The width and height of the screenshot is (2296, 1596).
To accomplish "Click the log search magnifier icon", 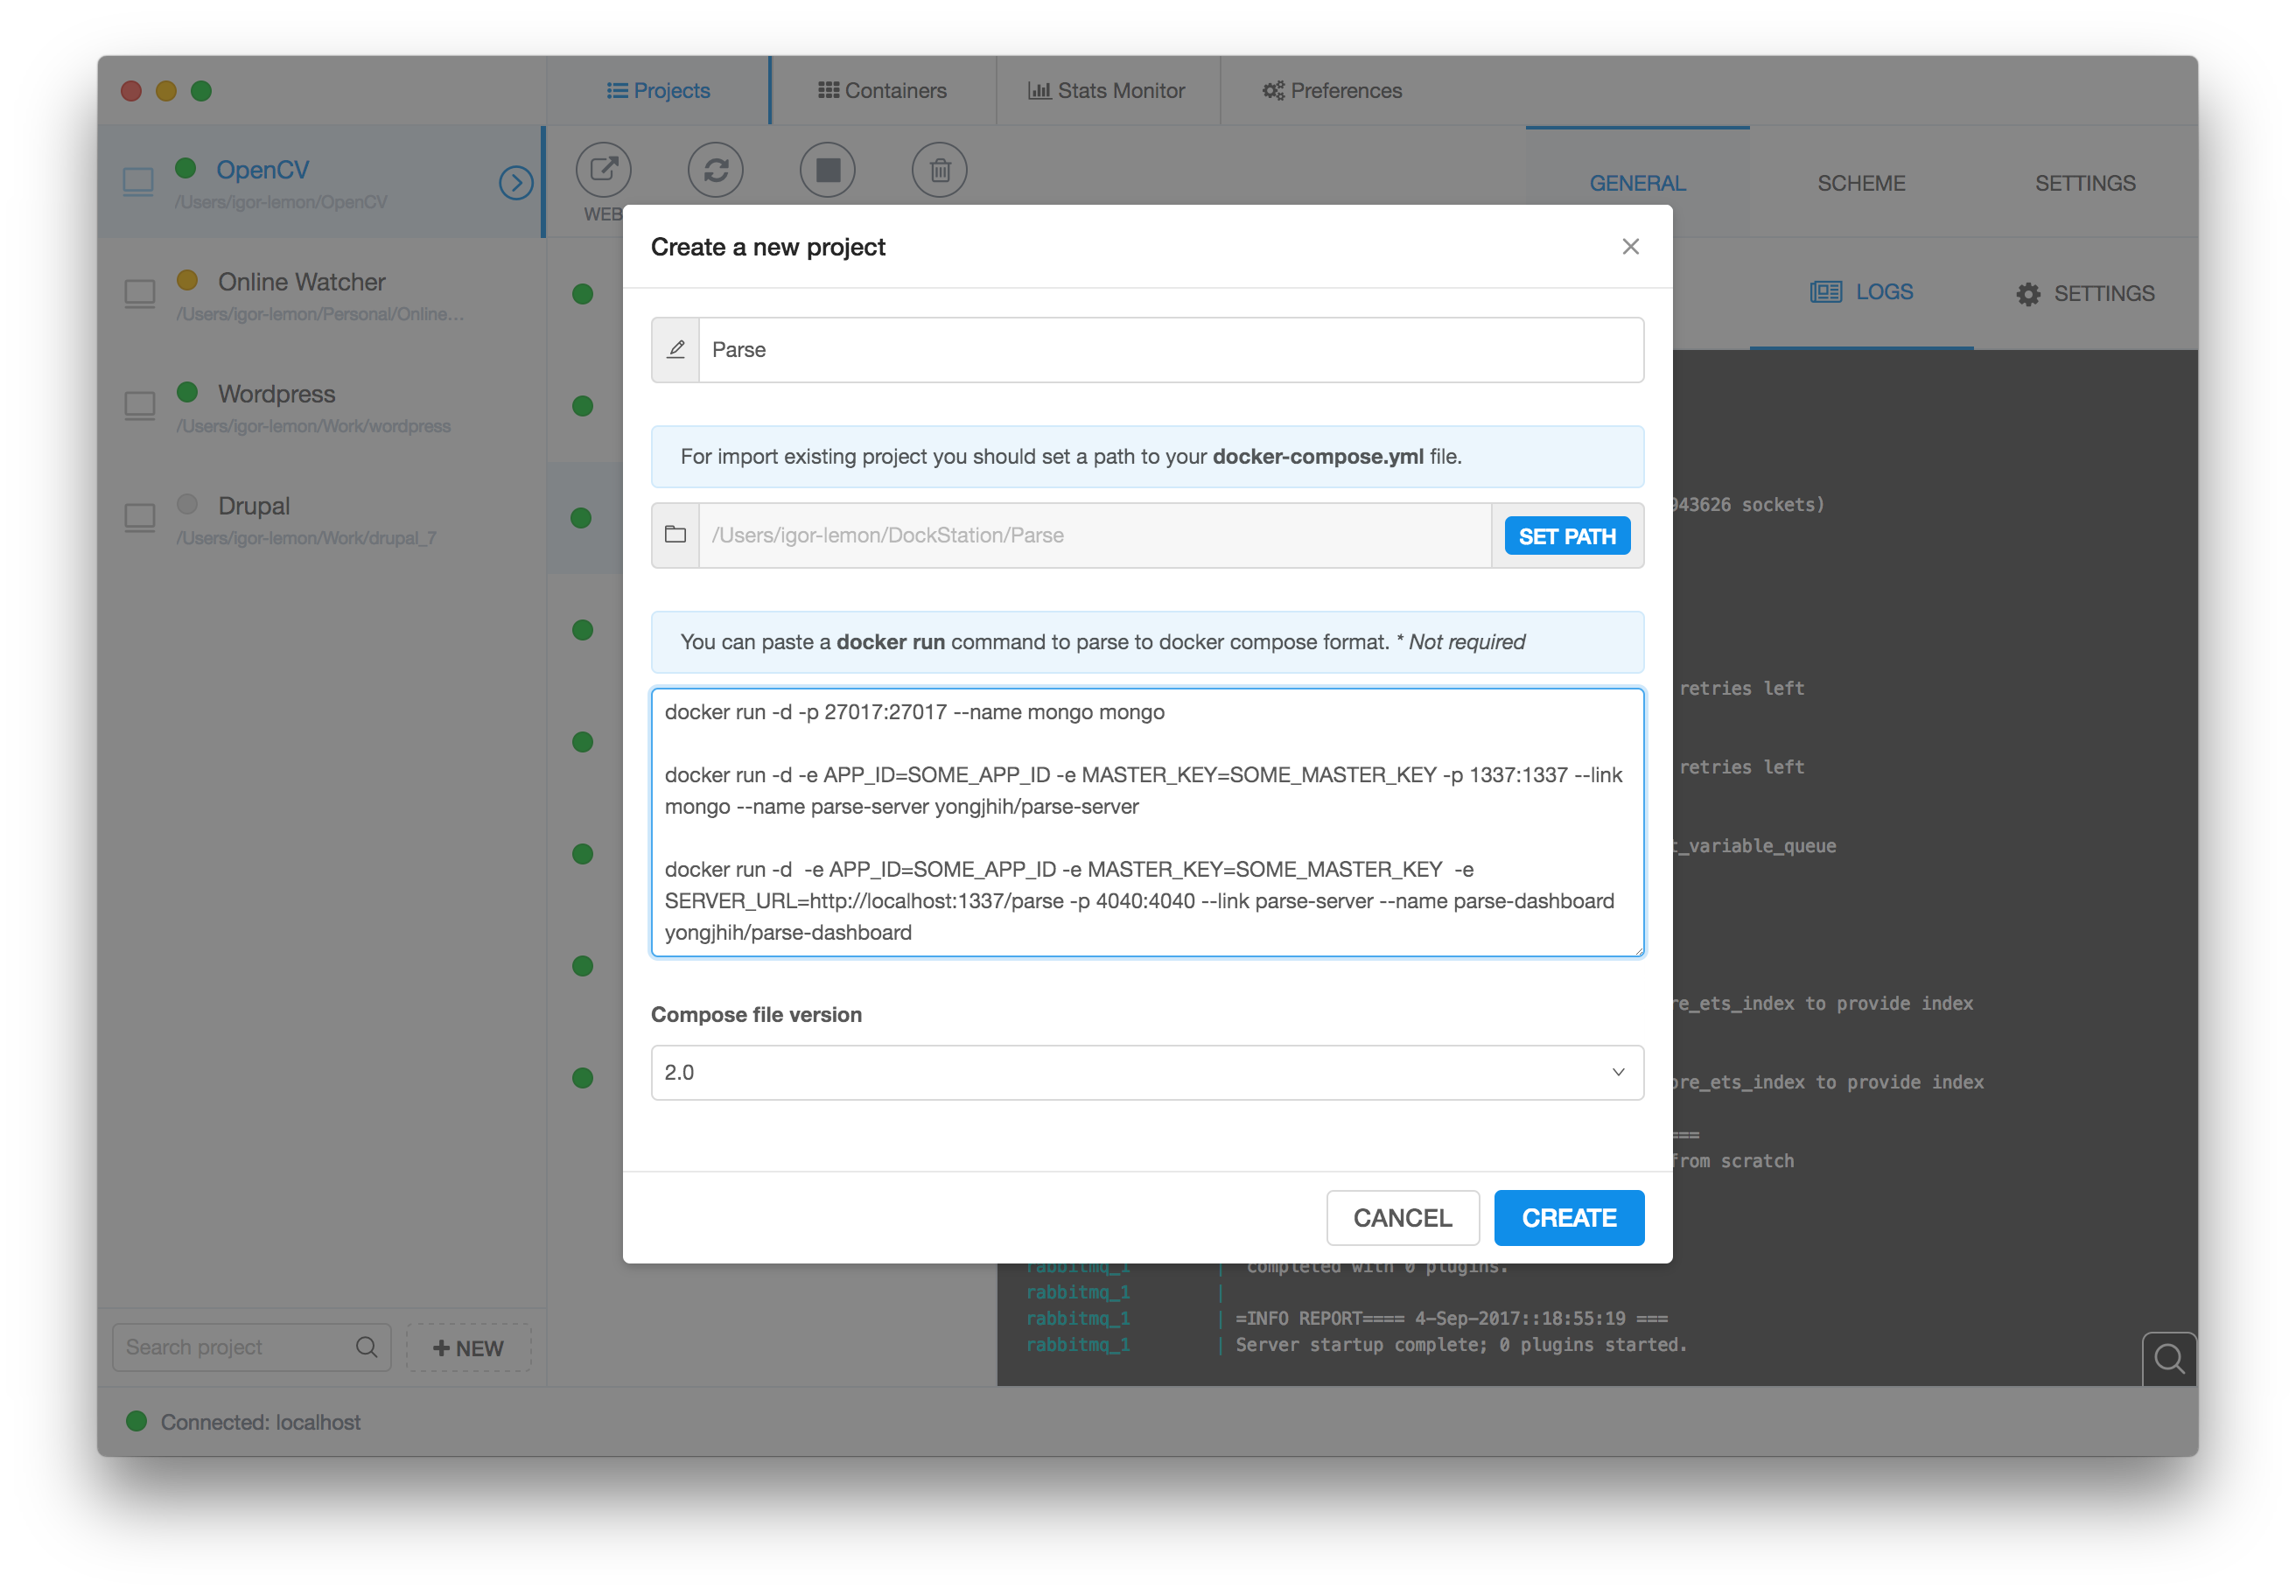I will 2168,1358.
